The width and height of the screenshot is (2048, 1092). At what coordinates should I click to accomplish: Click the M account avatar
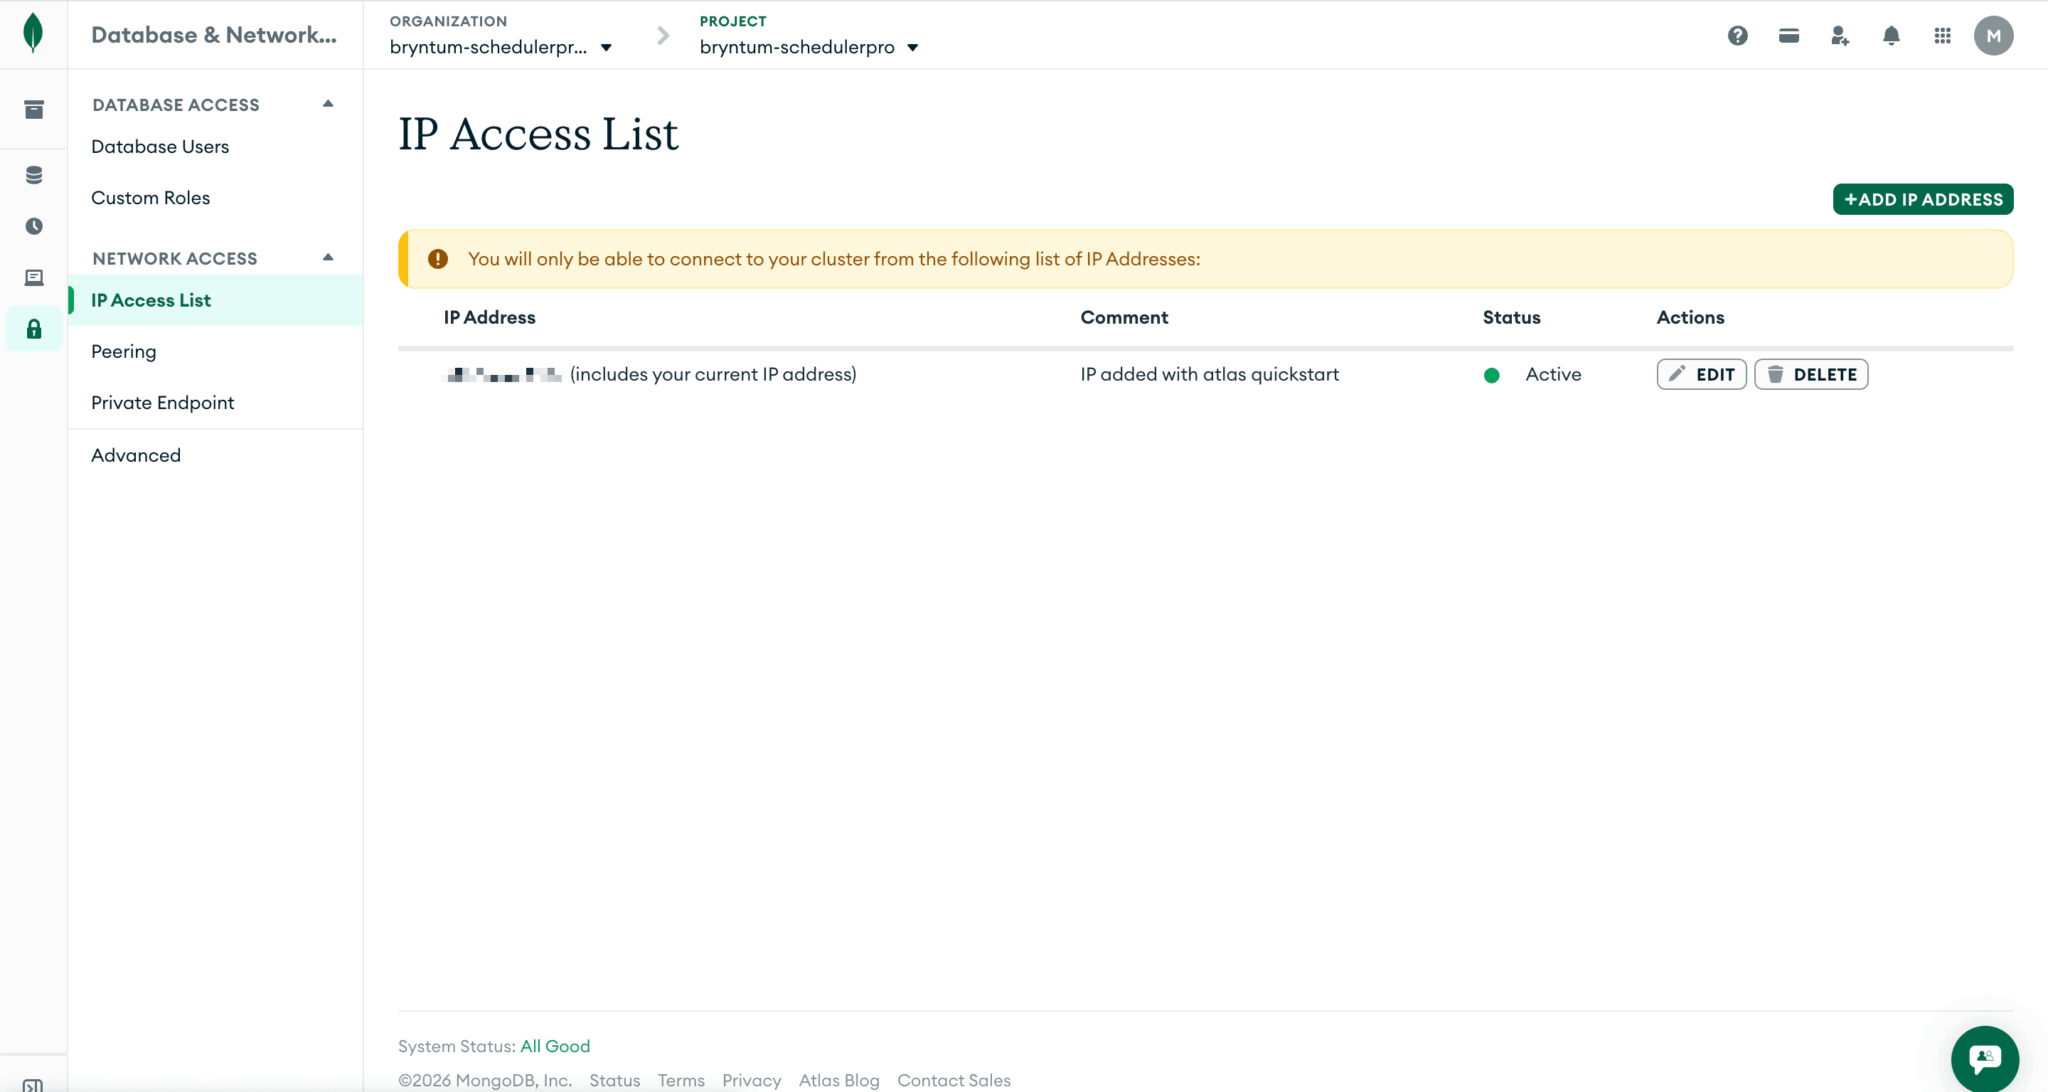1993,35
